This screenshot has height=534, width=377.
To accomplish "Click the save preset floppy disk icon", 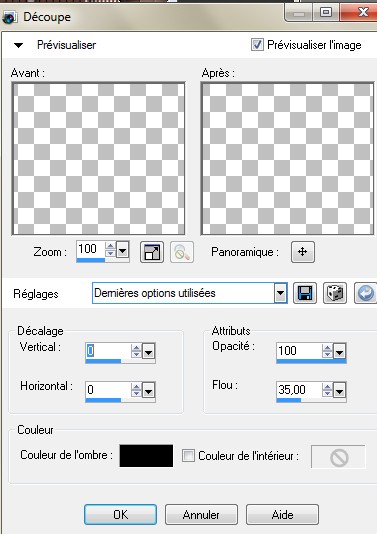I will tap(305, 293).
